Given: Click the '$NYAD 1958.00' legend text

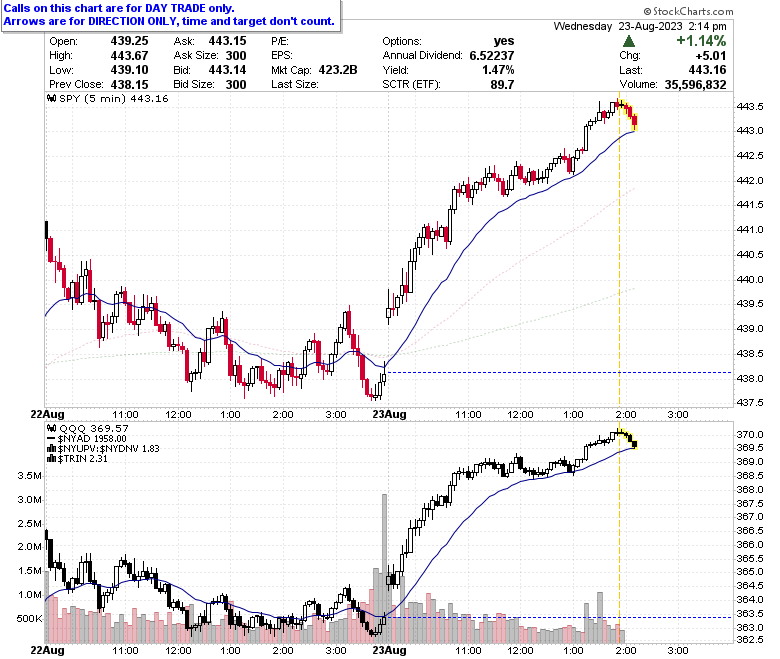Looking at the screenshot, I should pos(92,439).
